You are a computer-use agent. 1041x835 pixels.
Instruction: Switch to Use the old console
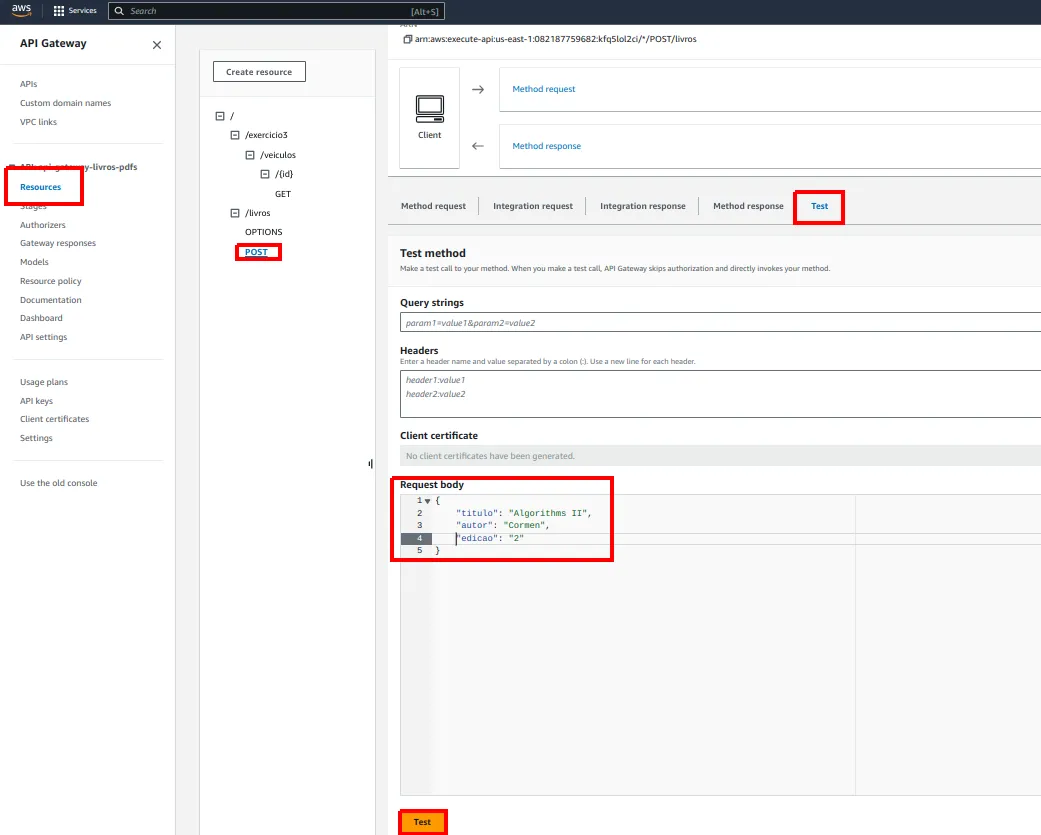[58, 483]
